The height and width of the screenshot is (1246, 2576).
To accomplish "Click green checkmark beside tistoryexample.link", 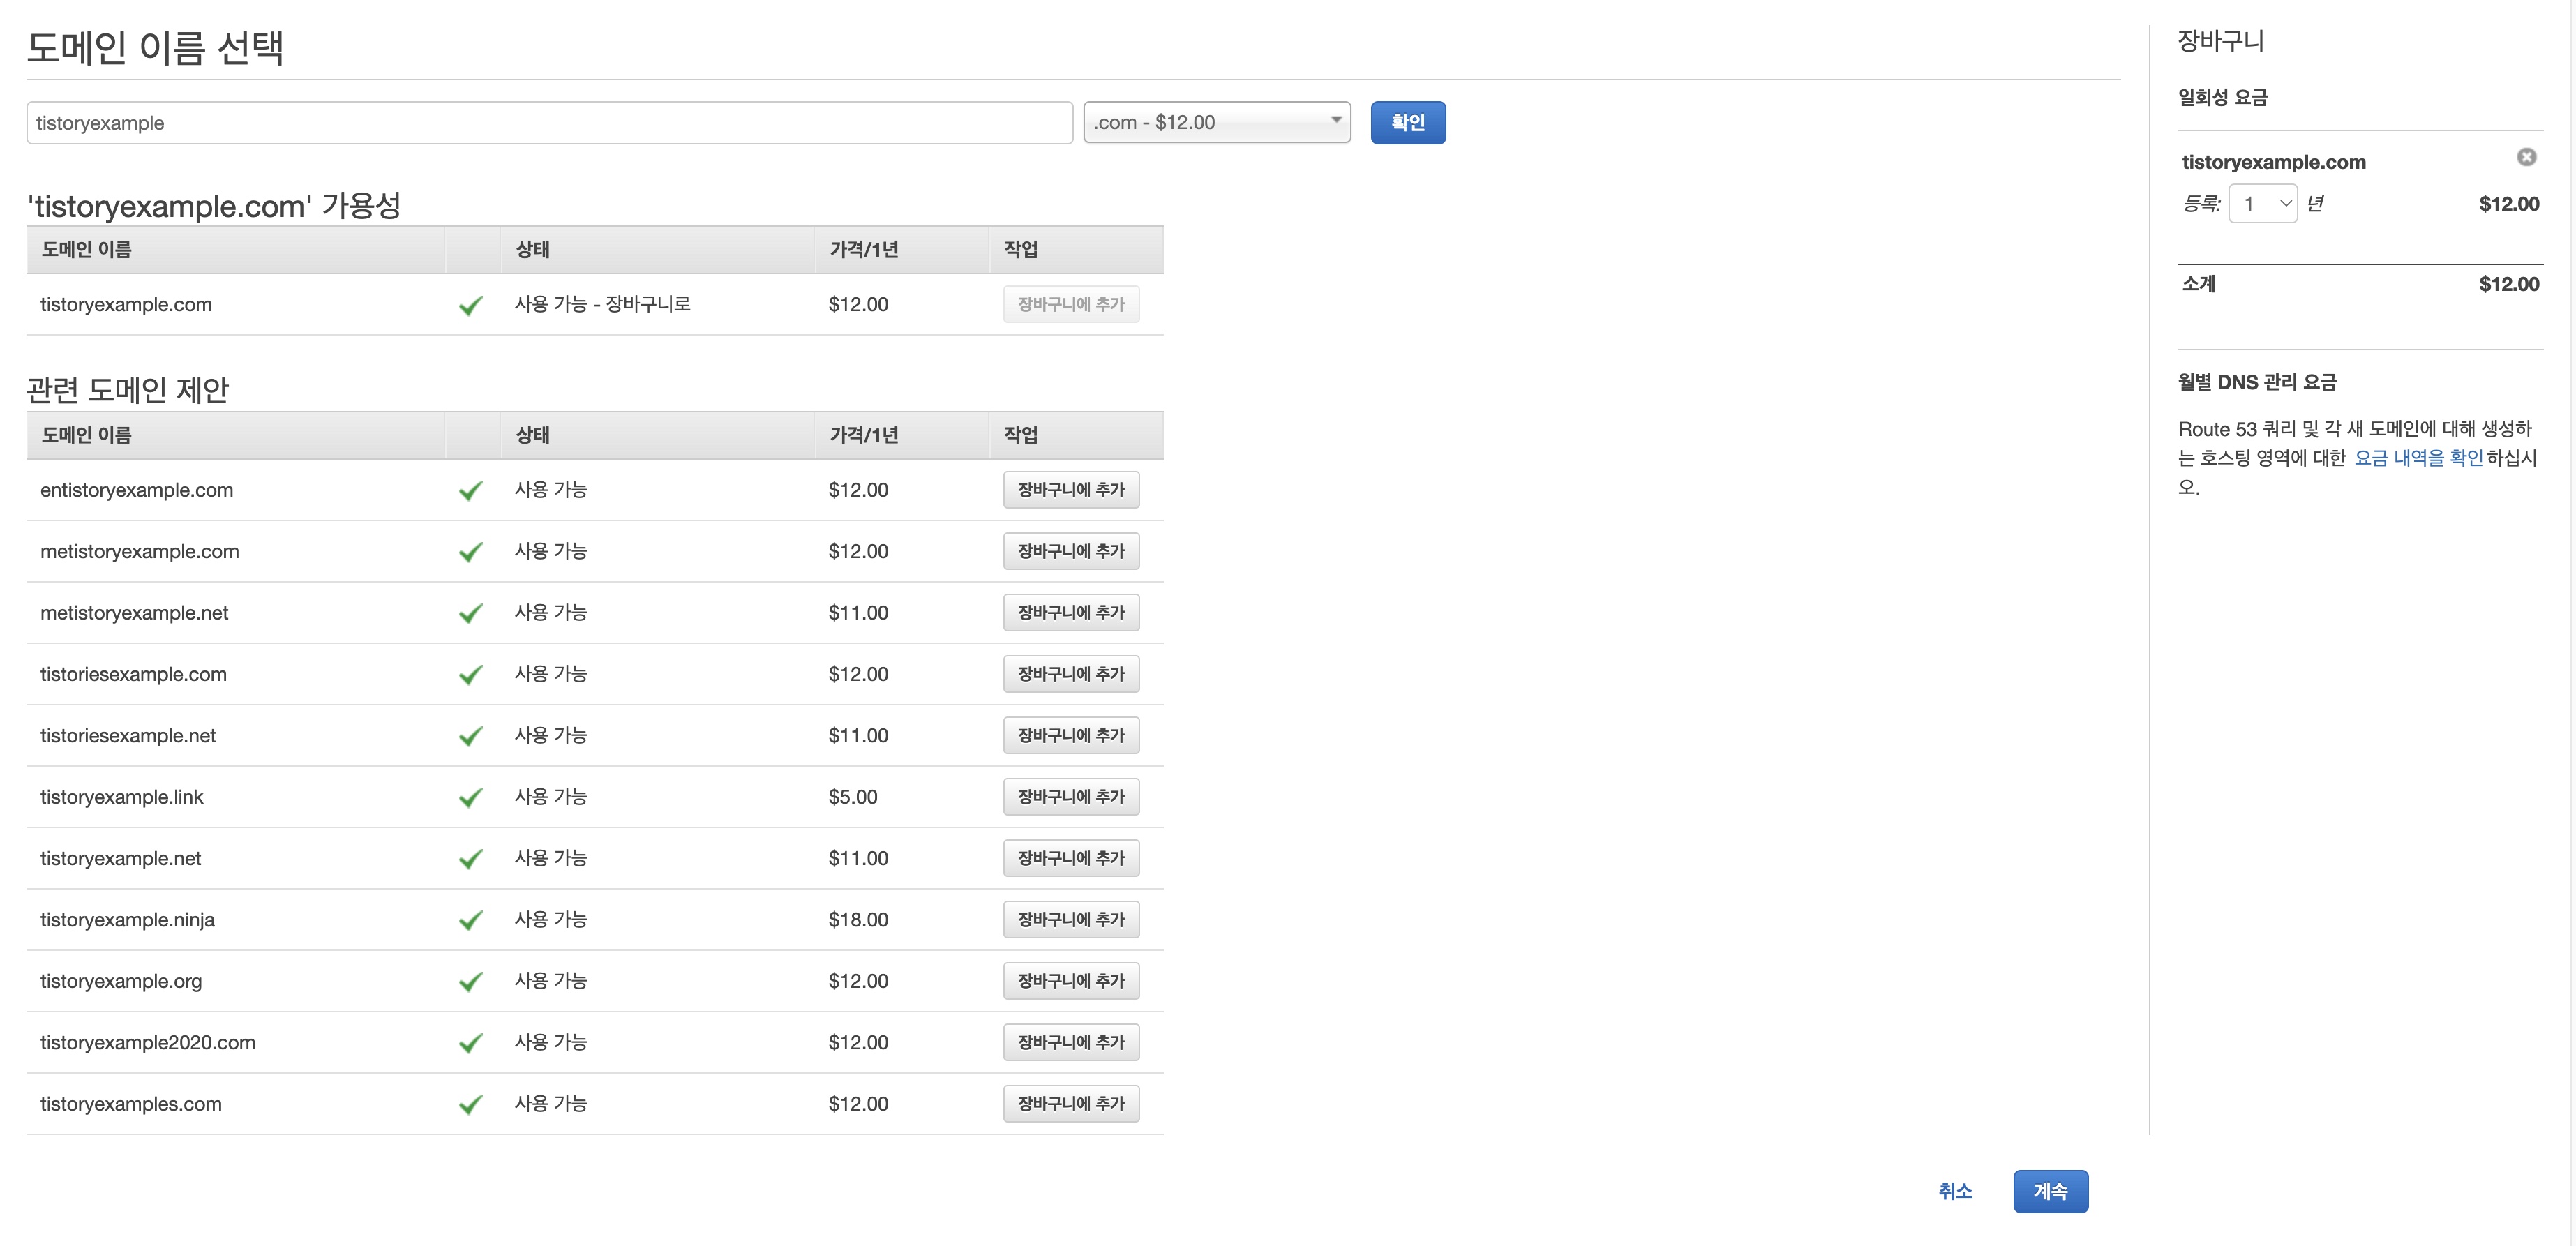I will pos(470,798).
